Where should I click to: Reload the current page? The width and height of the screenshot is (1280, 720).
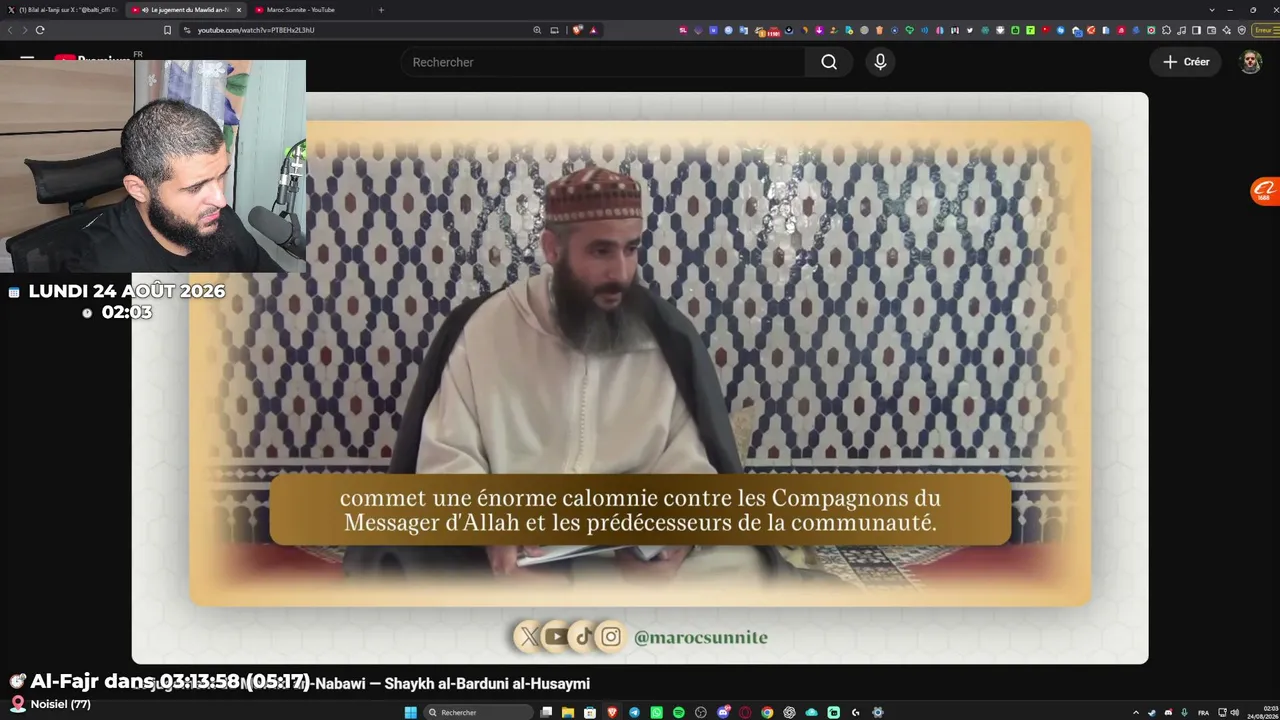coord(40,30)
